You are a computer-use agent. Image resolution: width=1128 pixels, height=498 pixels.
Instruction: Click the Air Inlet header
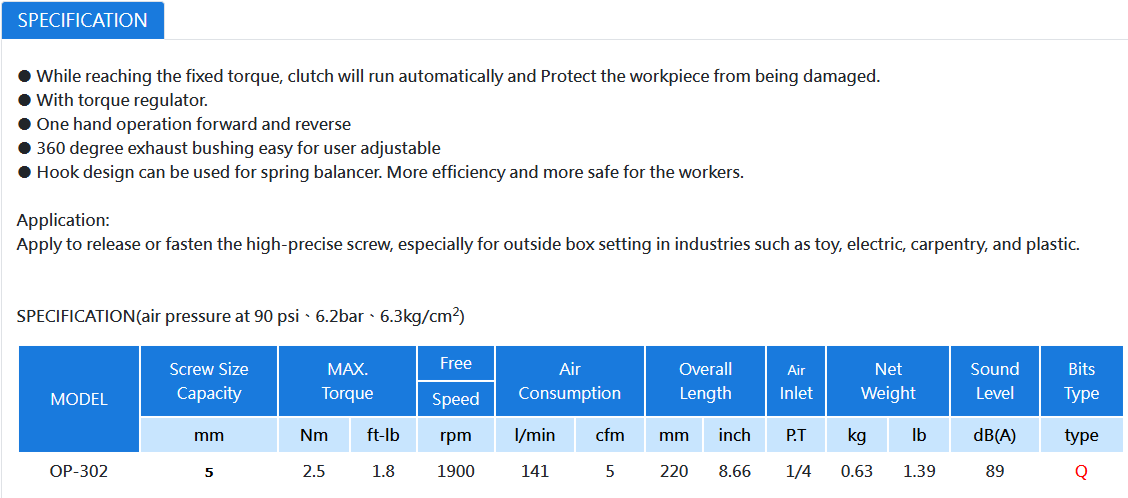click(x=796, y=381)
